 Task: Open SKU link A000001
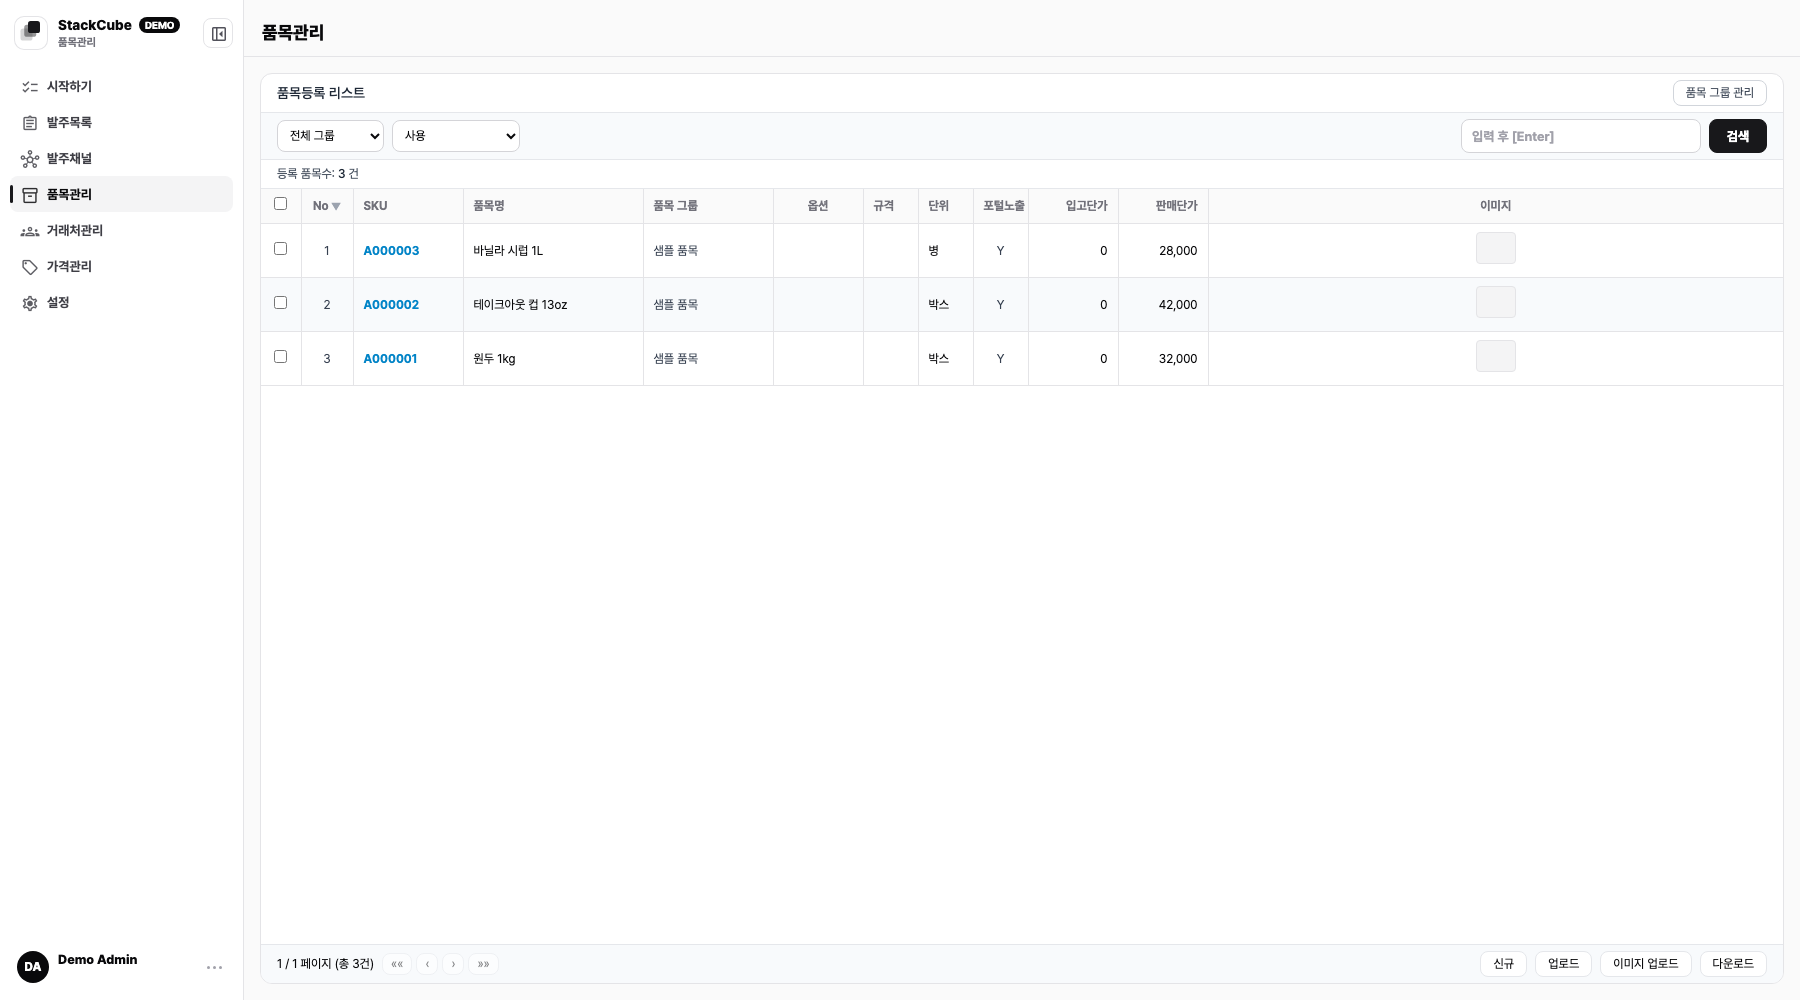point(390,359)
